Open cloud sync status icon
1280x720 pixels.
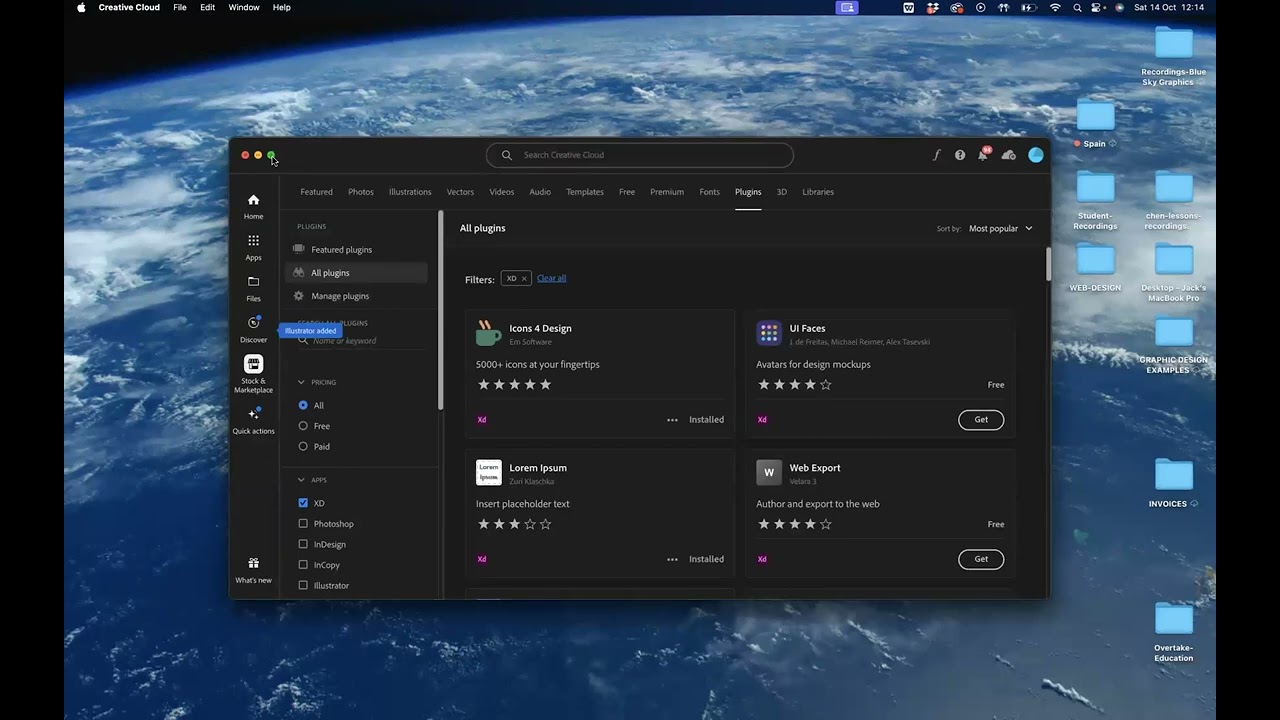pos(1008,155)
